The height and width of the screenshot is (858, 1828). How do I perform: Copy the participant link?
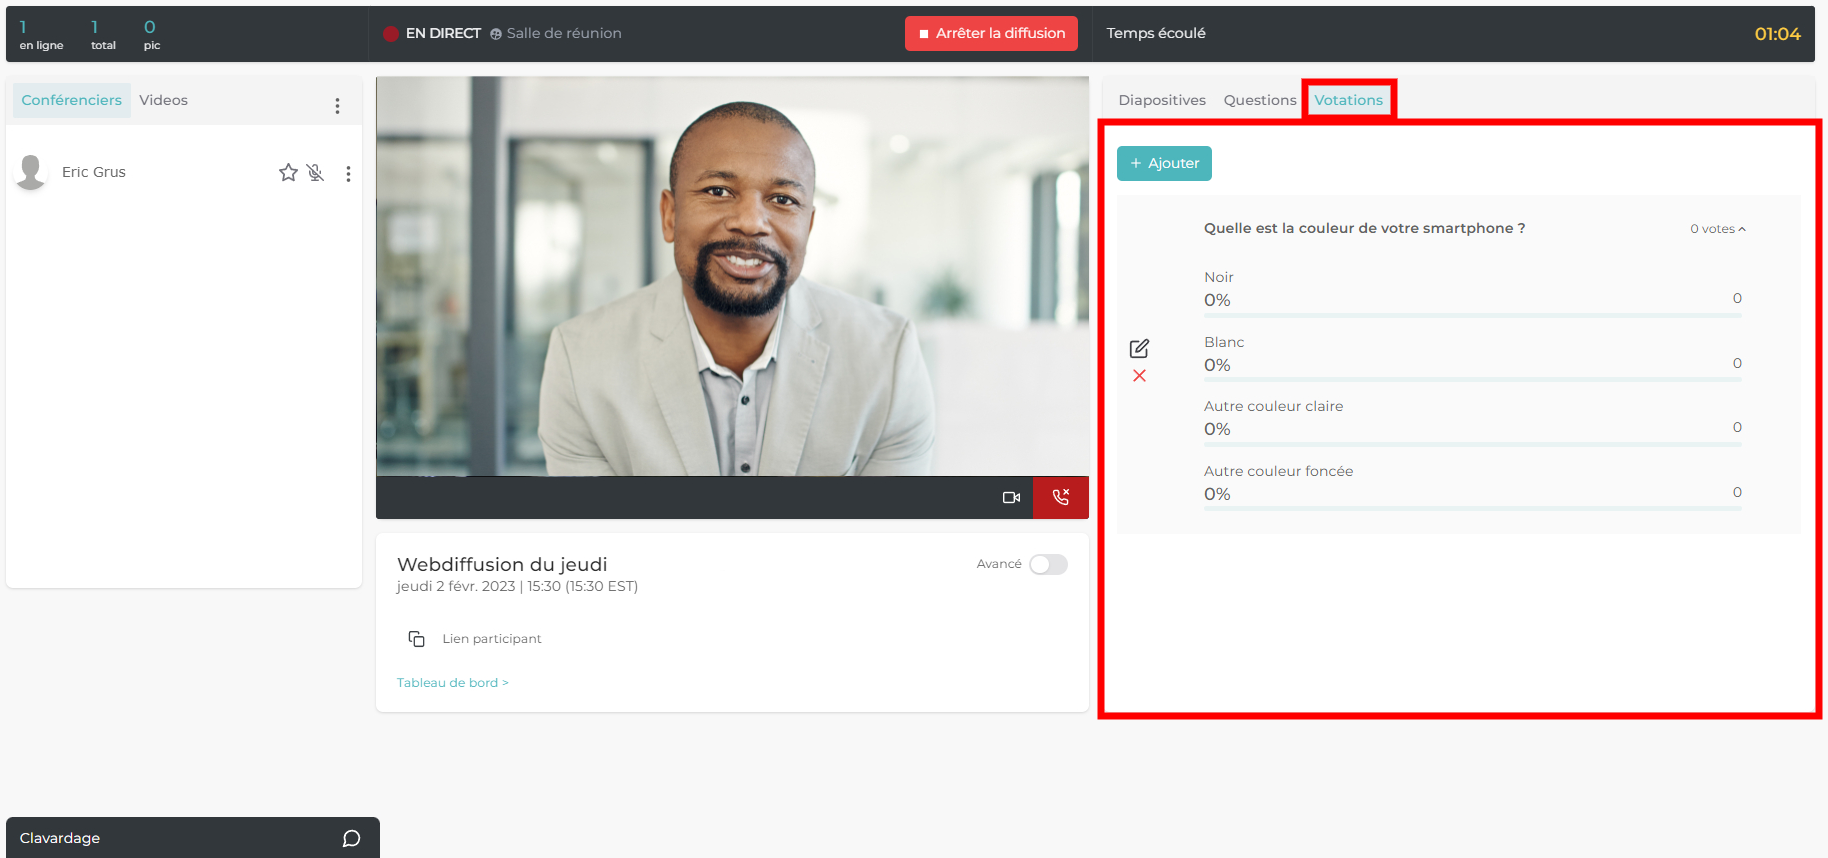[x=417, y=639]
